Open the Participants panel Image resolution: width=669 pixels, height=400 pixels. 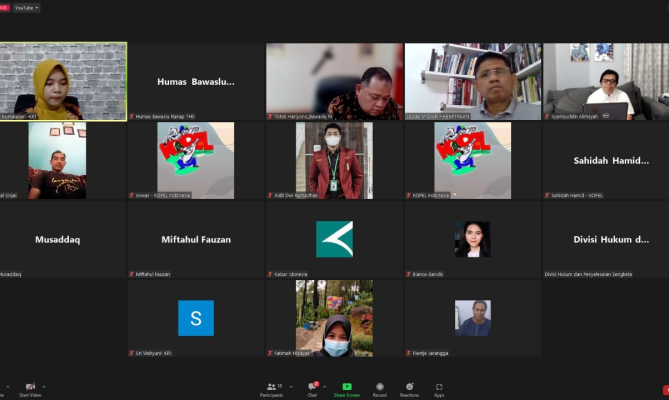click(x=270, y=388)
